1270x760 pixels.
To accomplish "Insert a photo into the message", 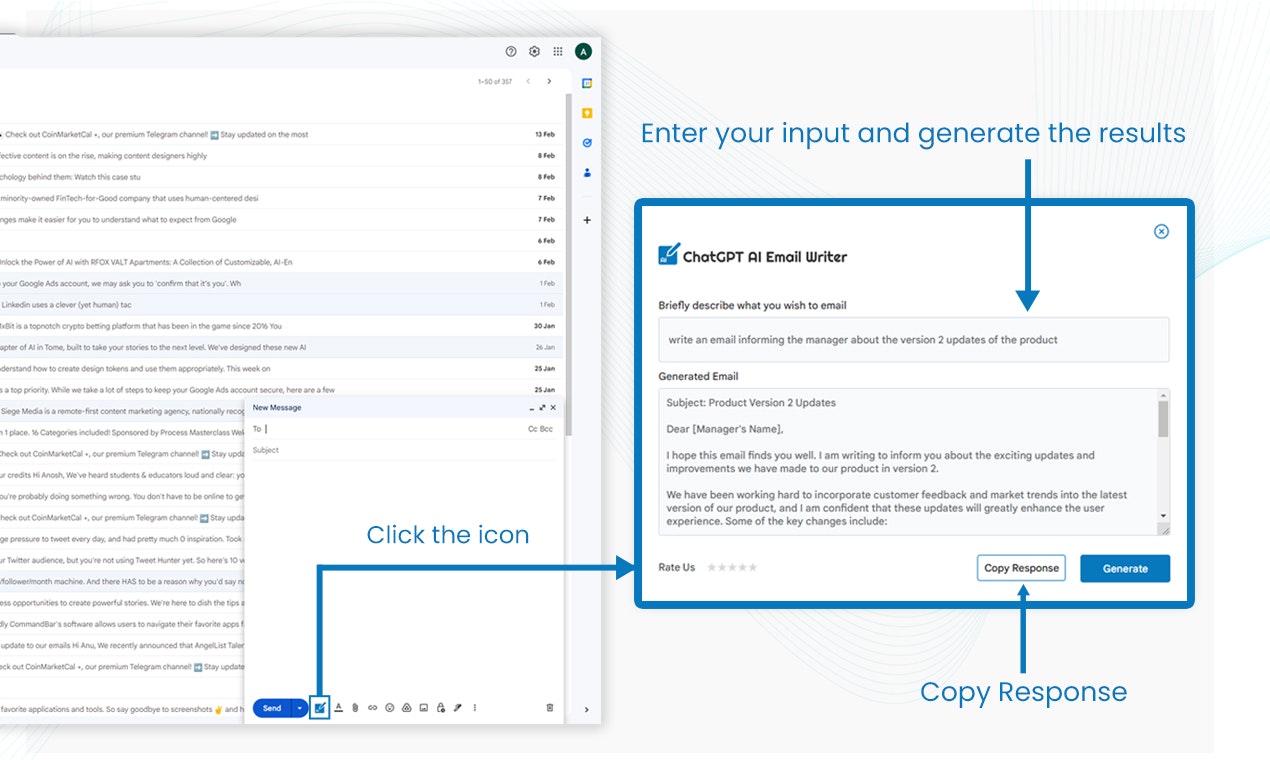I will [423, 708].
